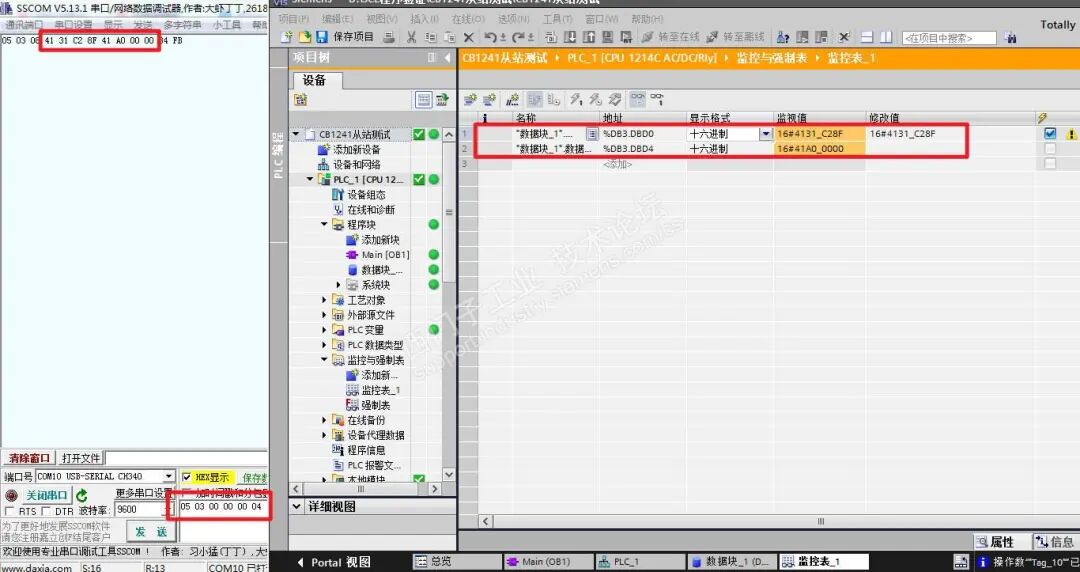This screenshot has width=1080, height=572.
Task: Click the 发送 send button
Action: pyautogui.click(x=151, y=531)
